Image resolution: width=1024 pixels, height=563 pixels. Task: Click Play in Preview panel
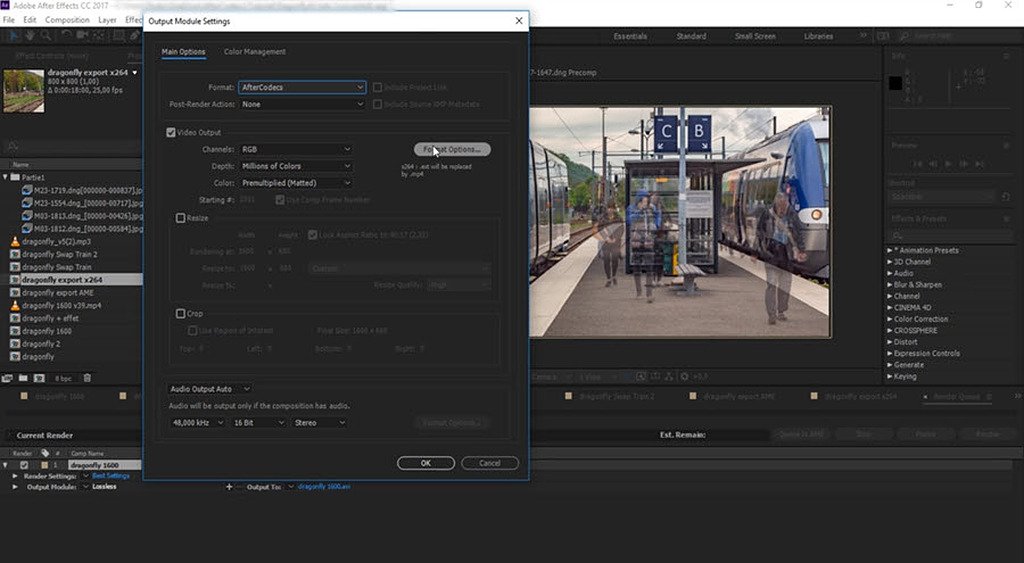point(948,164)
